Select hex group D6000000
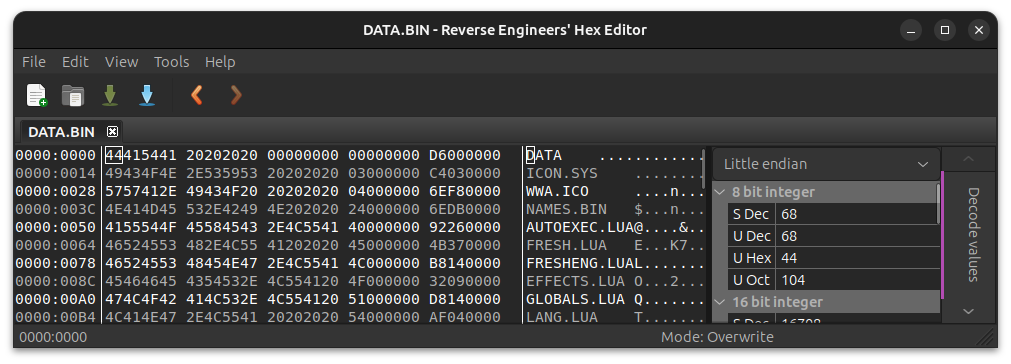 pyautogui.click(x=465, y=155)
